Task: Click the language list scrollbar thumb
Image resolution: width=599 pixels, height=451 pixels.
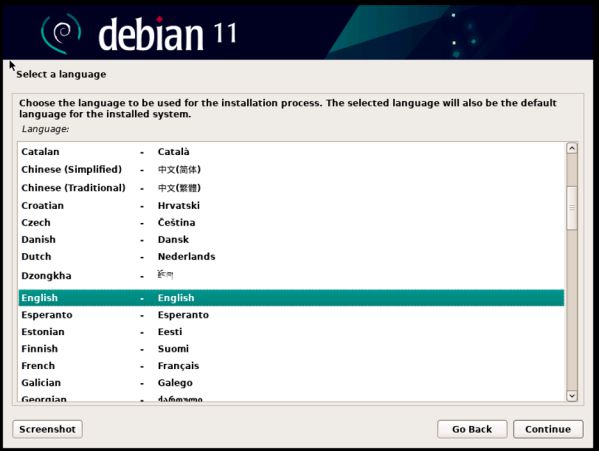Action: click(x=571, y=208)
